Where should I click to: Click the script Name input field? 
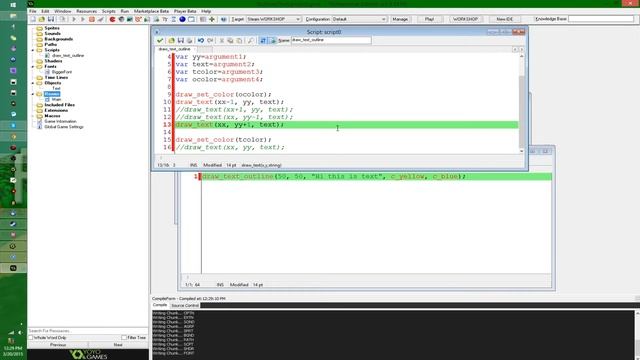click(331, 40)
